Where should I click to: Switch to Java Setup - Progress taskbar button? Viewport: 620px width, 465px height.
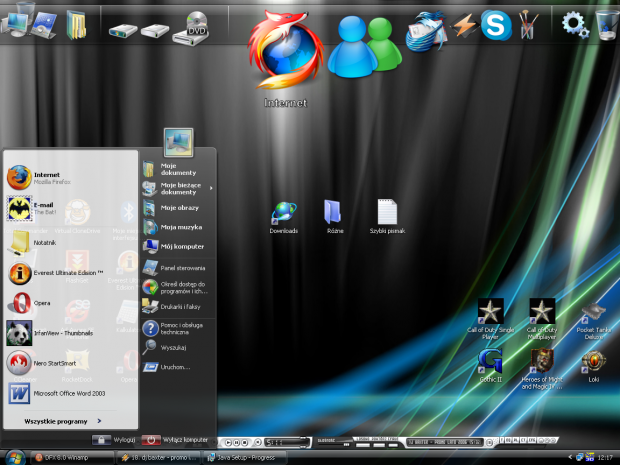click(244, 457)
